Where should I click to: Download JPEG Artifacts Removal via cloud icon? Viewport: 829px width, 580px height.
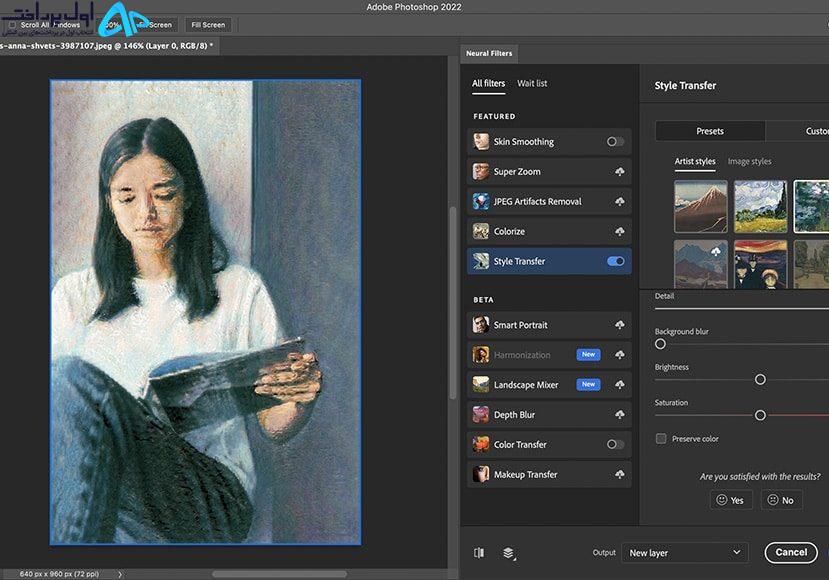(620, 201)
